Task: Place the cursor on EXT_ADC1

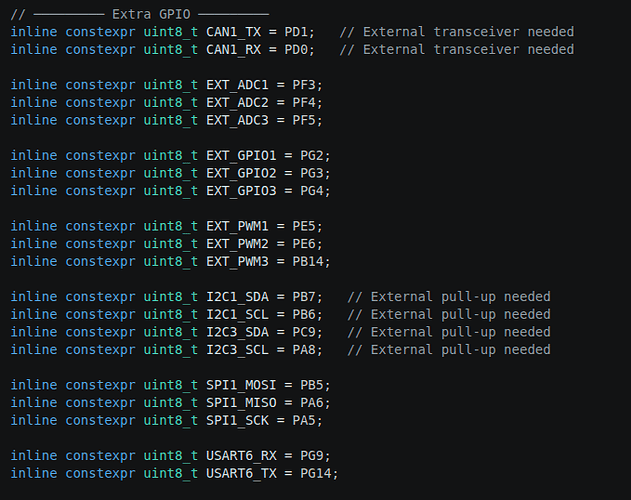Action: coord(237,85)
